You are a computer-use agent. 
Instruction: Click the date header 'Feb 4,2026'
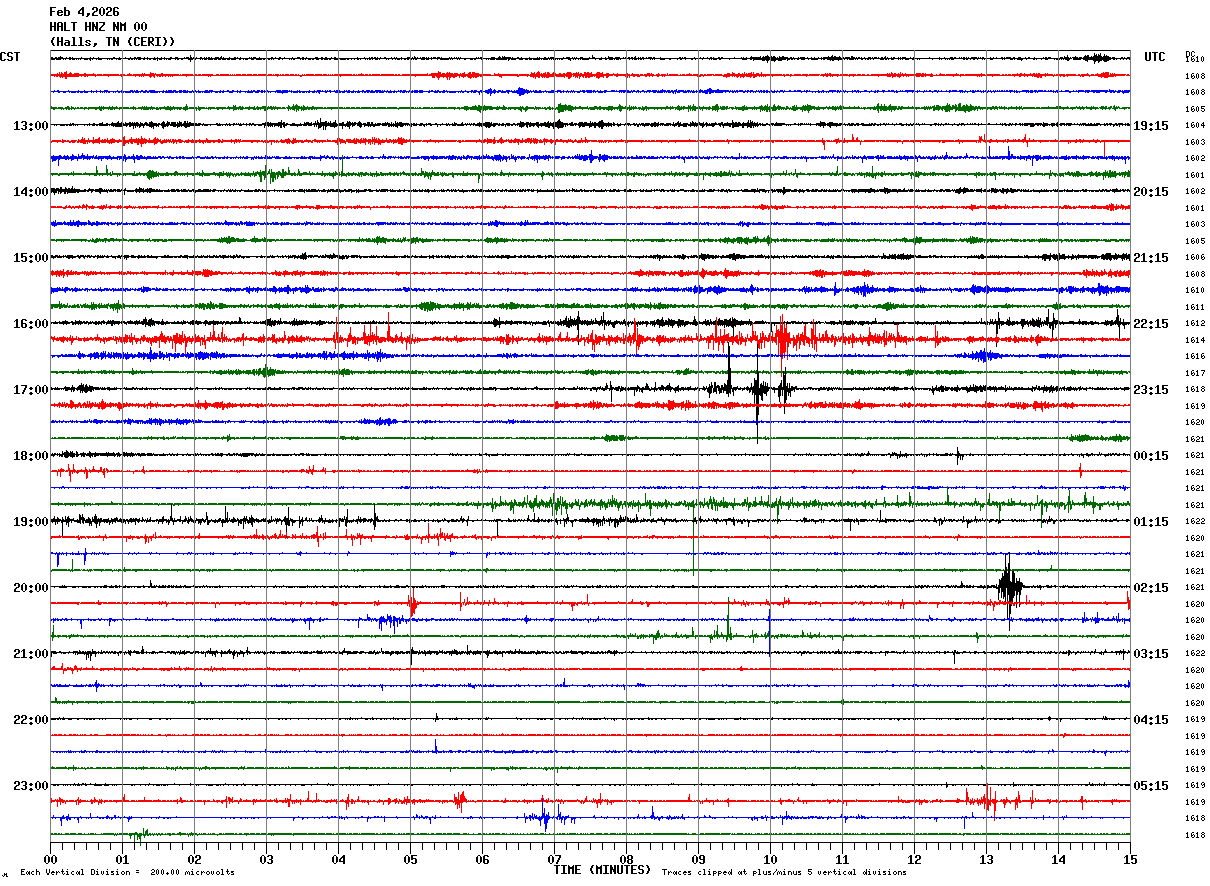[x=84, y=12]
